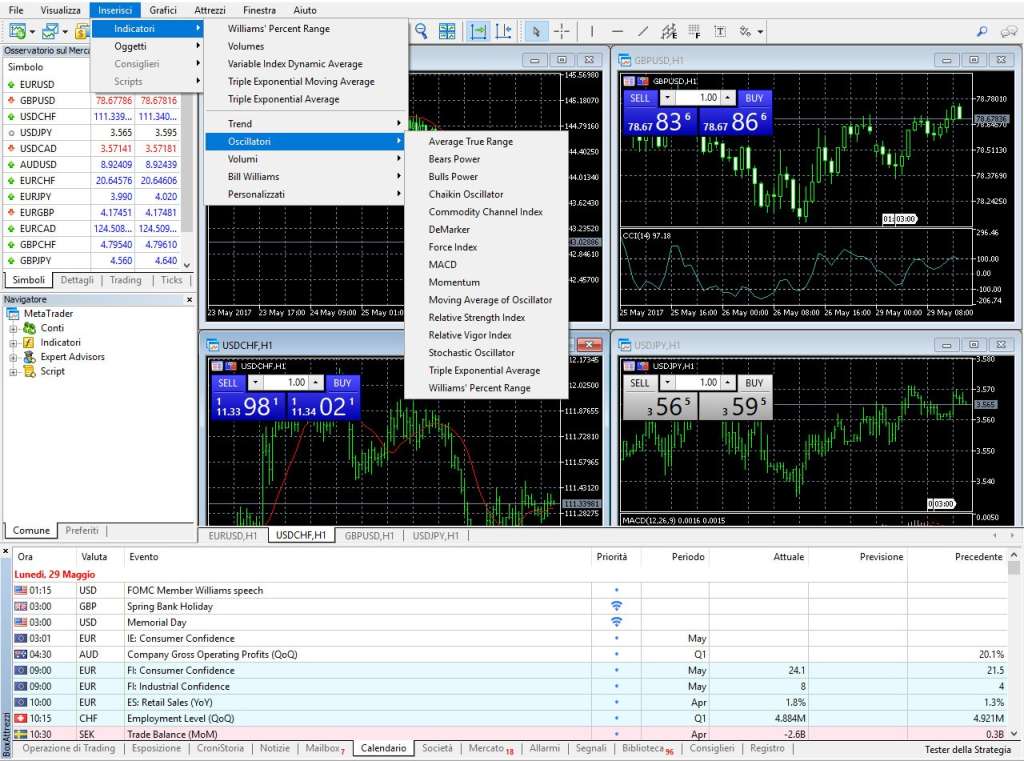Expand the Indicatori node in Navigator

[13, 343]
